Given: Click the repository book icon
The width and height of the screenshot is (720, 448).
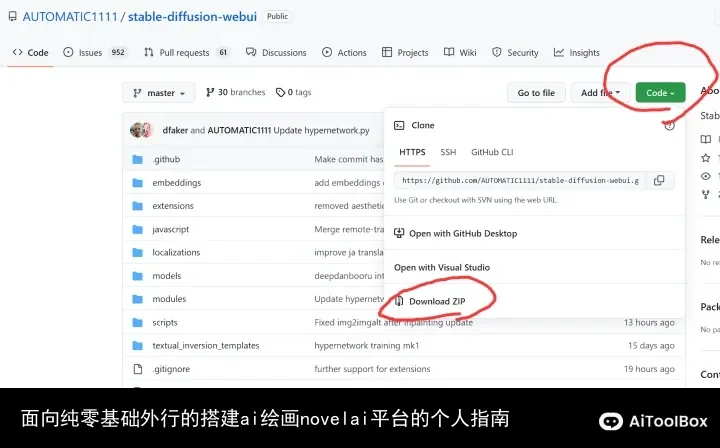Looking at the screenshot, I should point(13,17).
